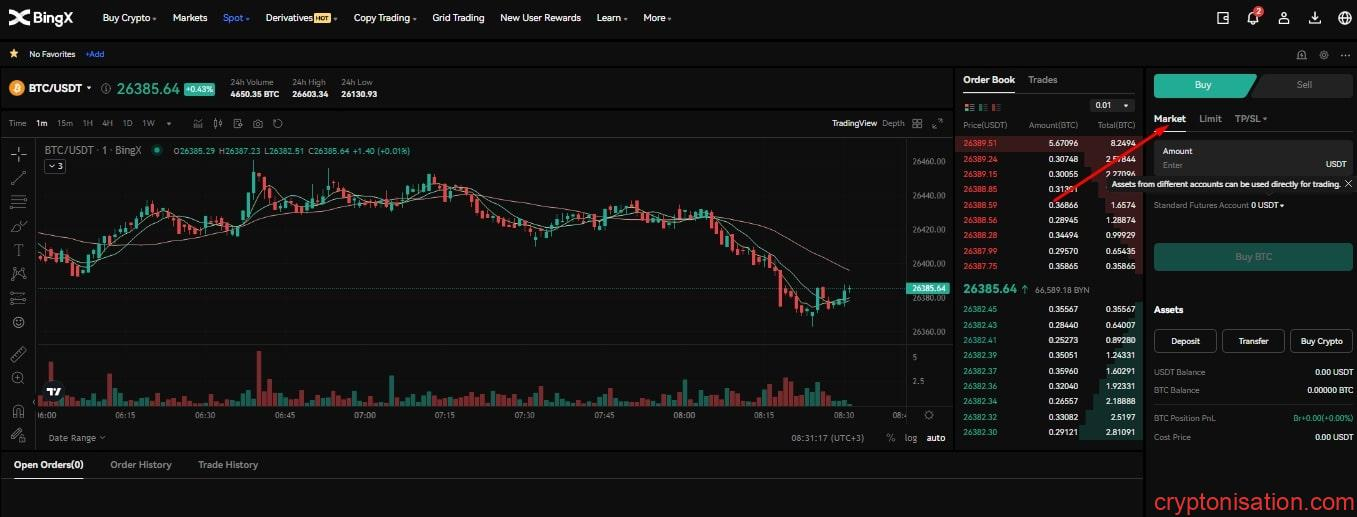
Task: Open the emoji sticker tool
Action: click(18, 322)
